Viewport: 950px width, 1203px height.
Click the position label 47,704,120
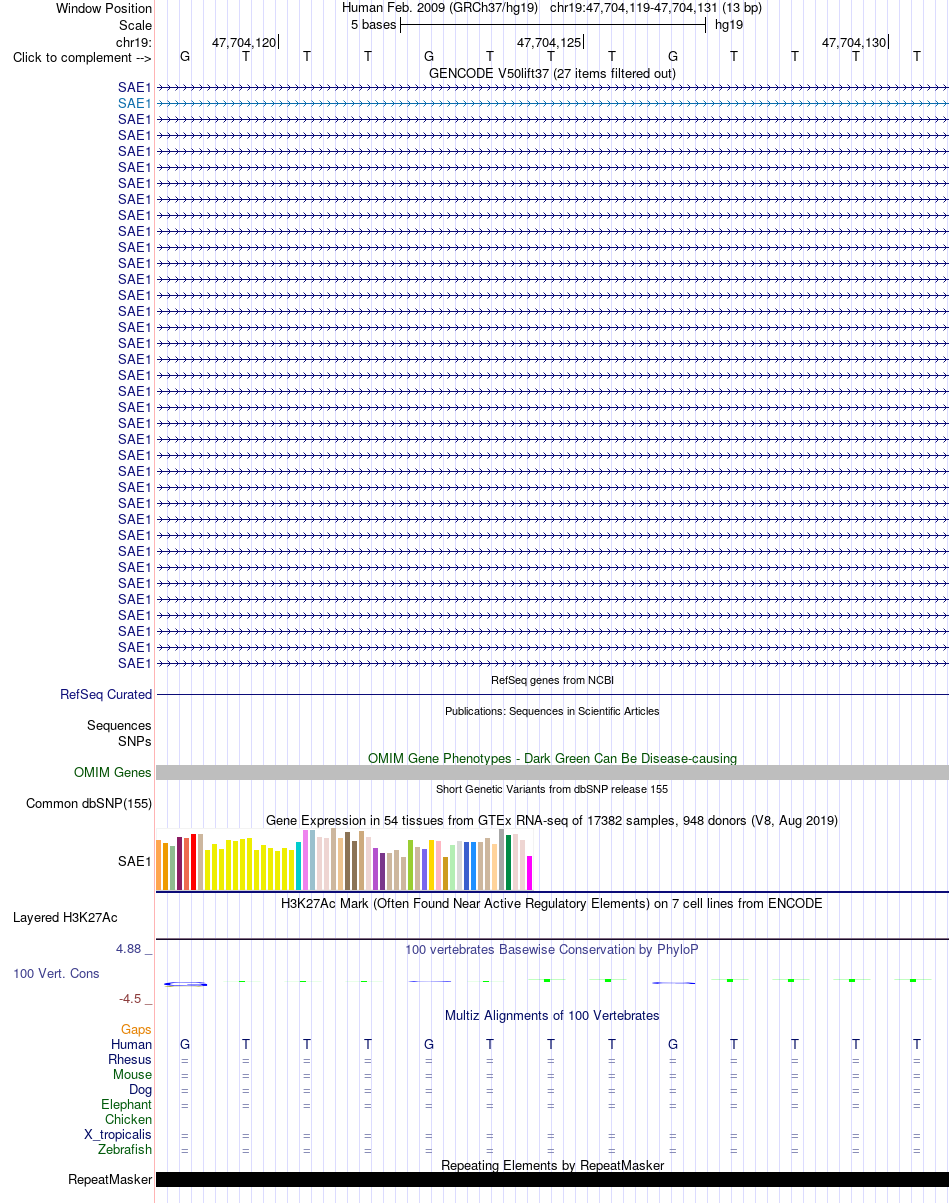click(x=243, y=42)
